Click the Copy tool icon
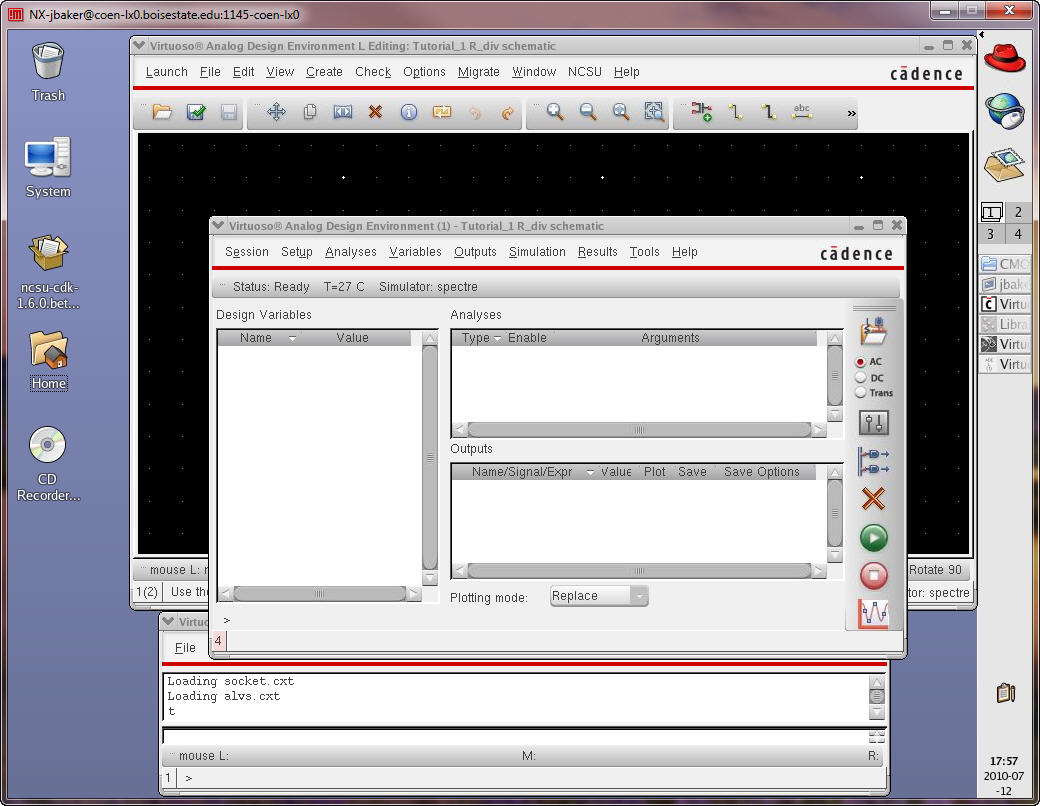Image resolution: width=1040 pixels, height=806 pixels. (310, 111)
